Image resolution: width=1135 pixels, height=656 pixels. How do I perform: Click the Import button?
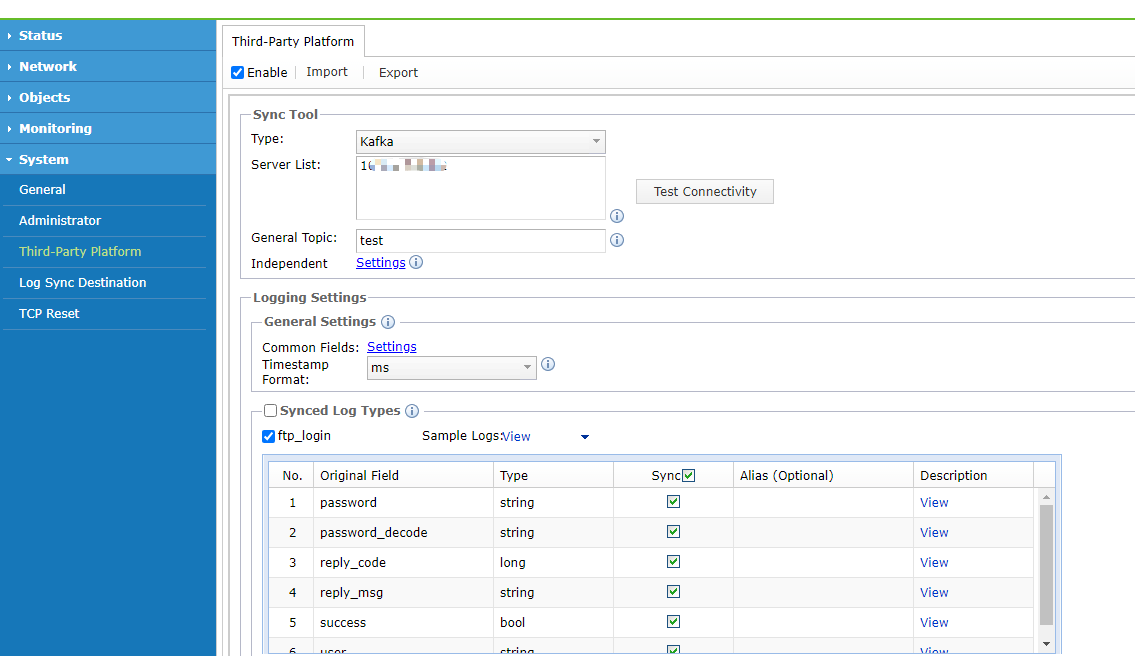[326, 72]
